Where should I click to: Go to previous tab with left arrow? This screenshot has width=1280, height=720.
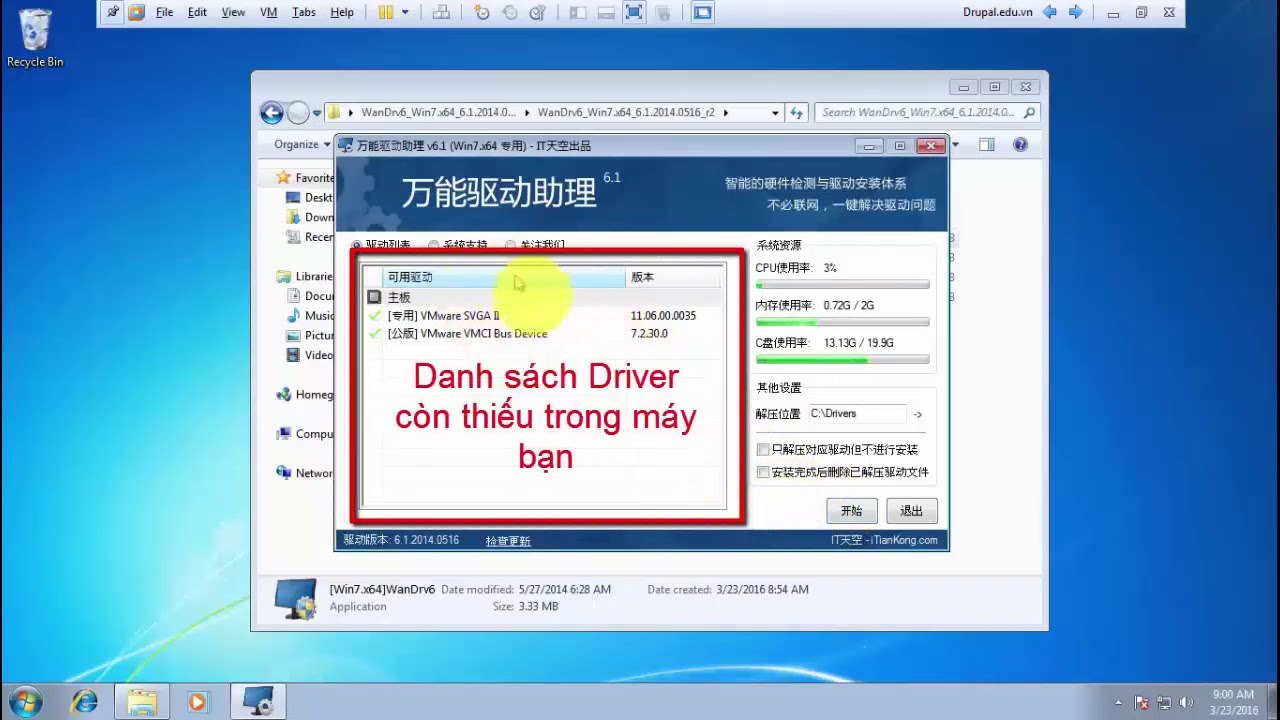coord(1049,12)
